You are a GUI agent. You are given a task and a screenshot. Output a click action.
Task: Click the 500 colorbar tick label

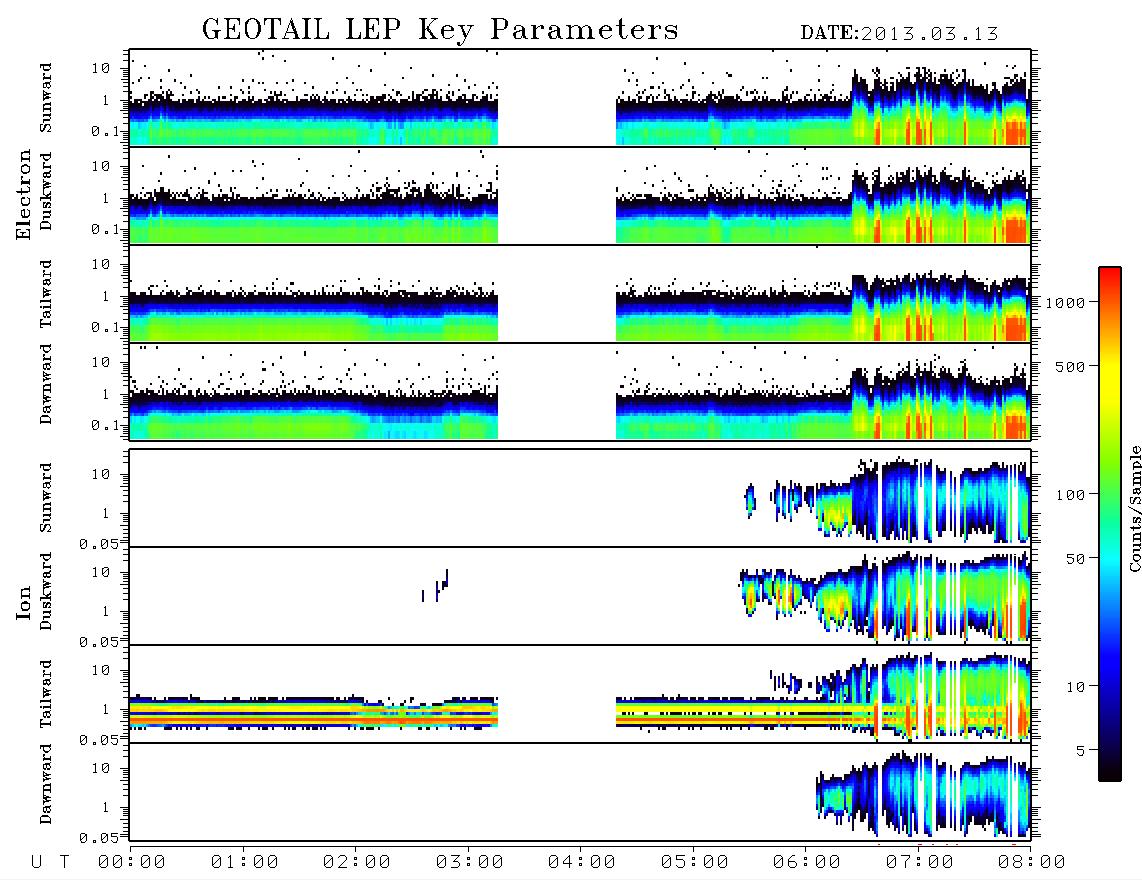pyautogui.click(x=1071, y=366)
